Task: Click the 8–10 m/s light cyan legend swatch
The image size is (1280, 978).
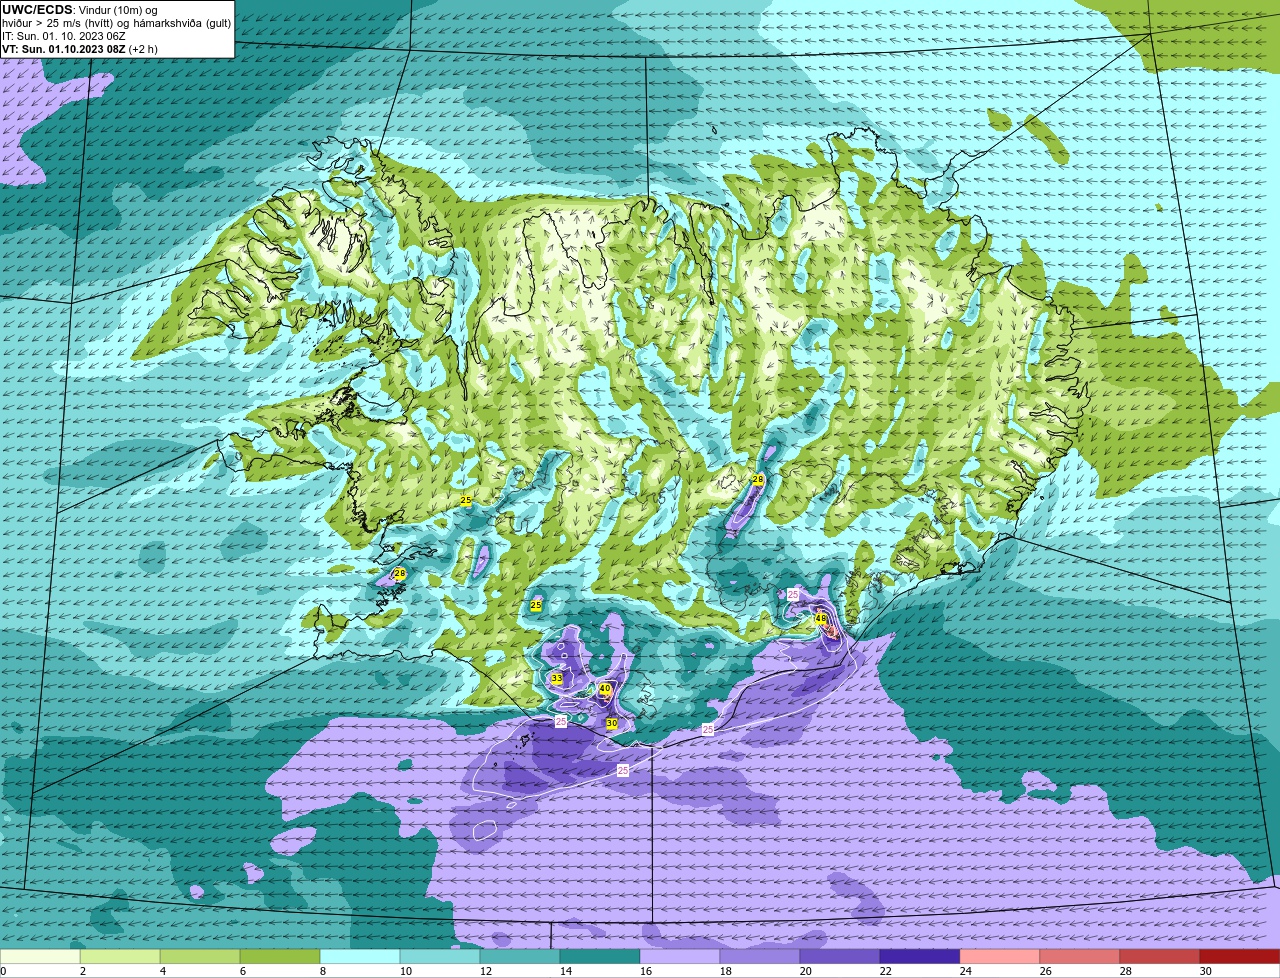Action: [360, 957]
